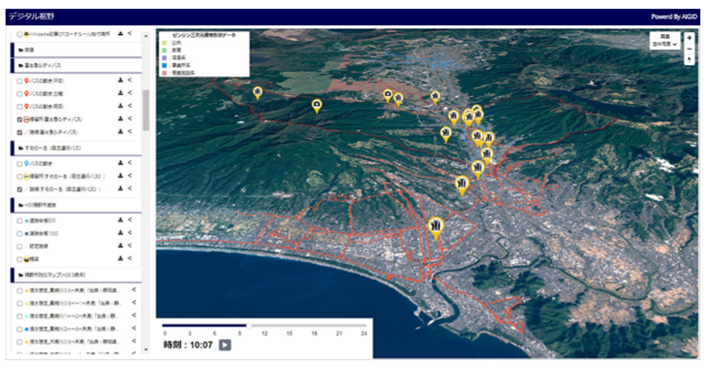This screenshot has height=369, width=708.
Task: Click the share icon on the first orange-dot flood layer
Action: tap(134, 290)
